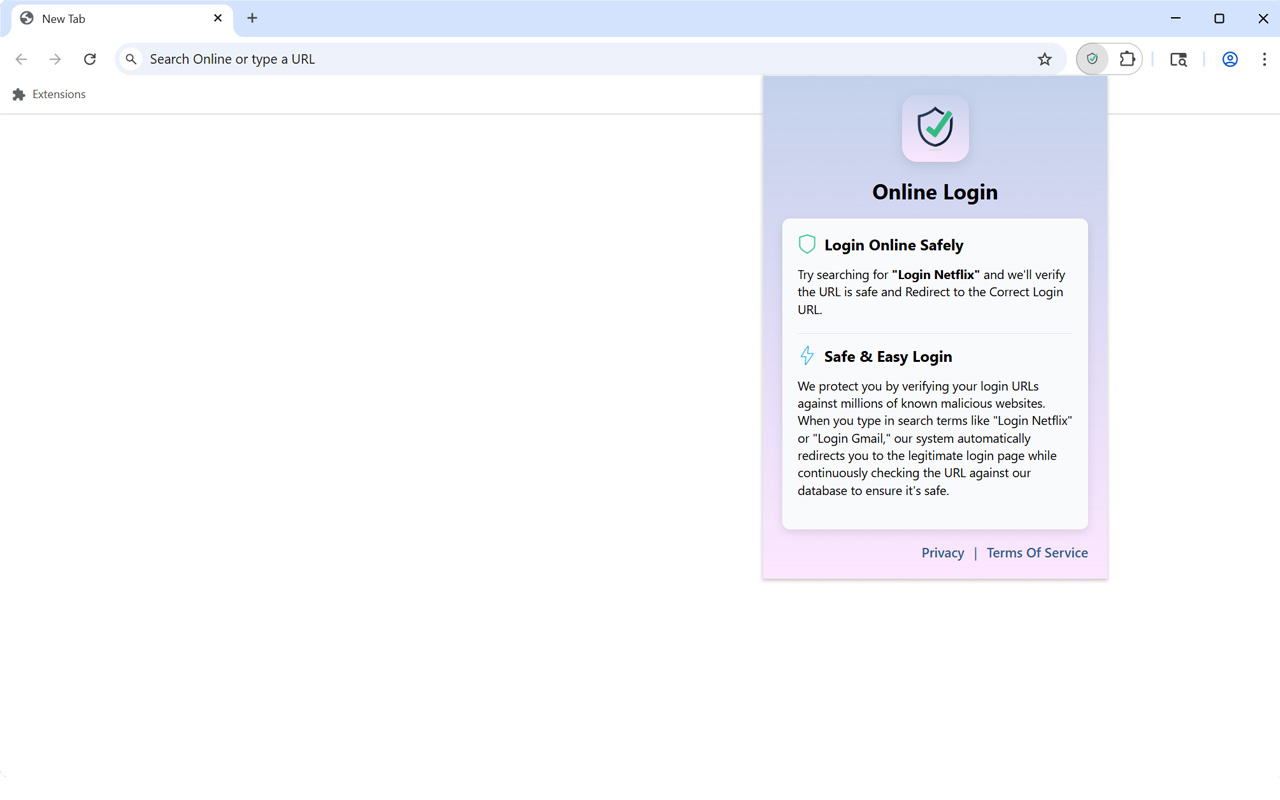
Task: Close the New Tab tab
Action: (x=217, y=17)
